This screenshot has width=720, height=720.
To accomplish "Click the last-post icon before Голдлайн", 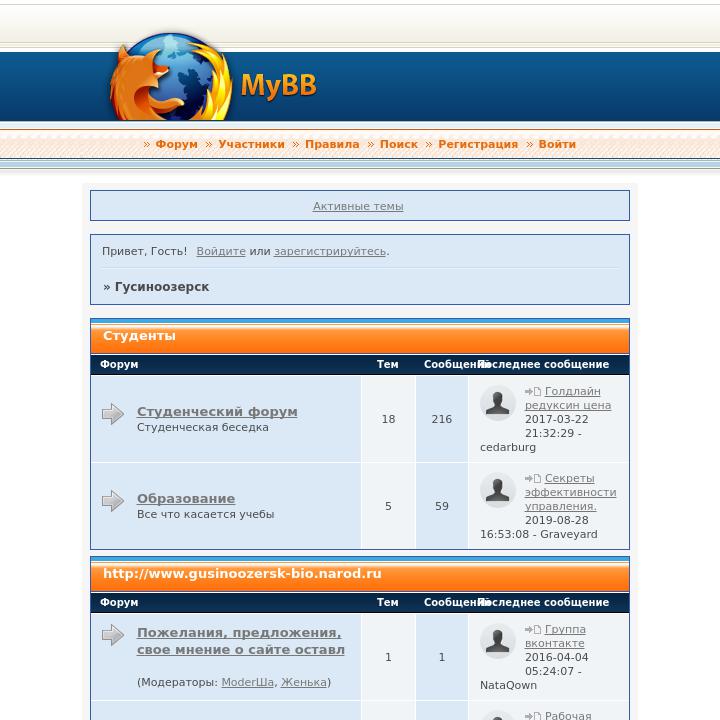I will coord(533,391).
